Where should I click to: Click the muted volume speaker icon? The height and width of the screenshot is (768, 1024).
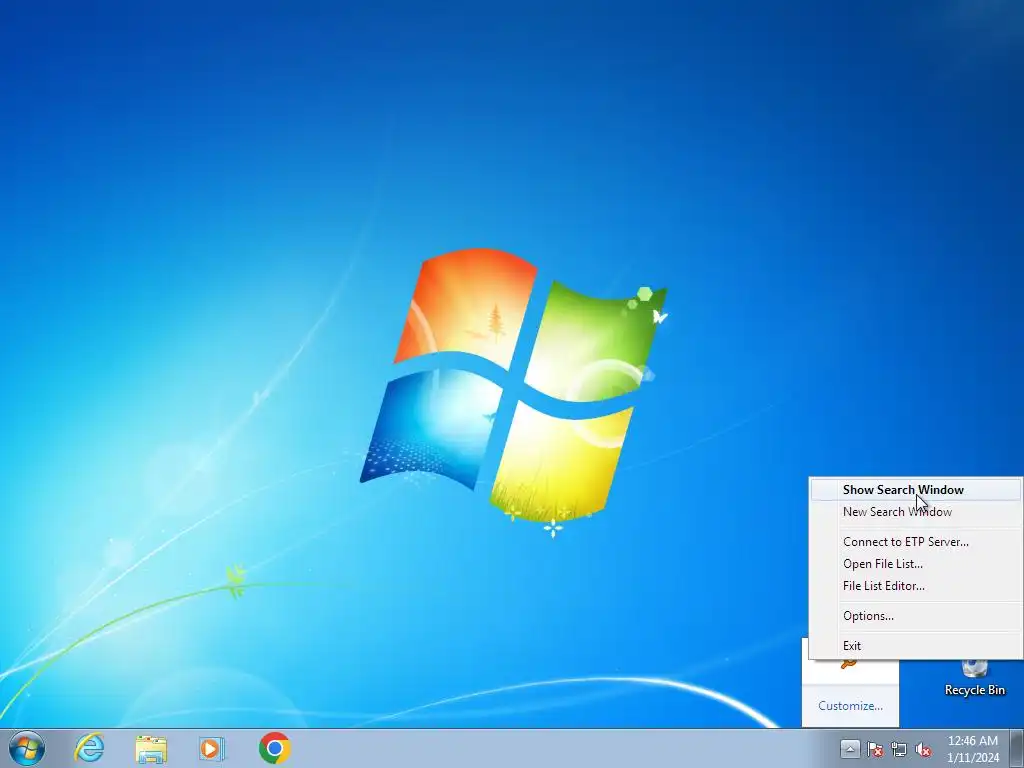923,749
